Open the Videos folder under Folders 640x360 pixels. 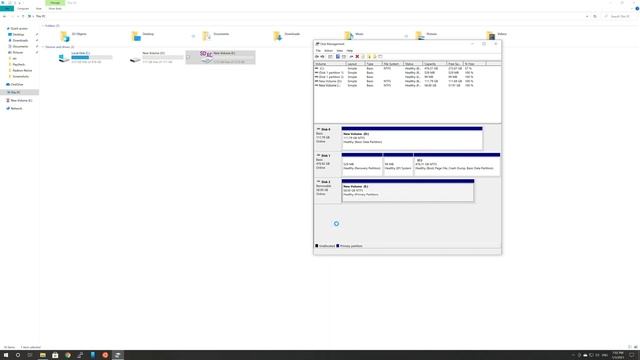(497, 36)
